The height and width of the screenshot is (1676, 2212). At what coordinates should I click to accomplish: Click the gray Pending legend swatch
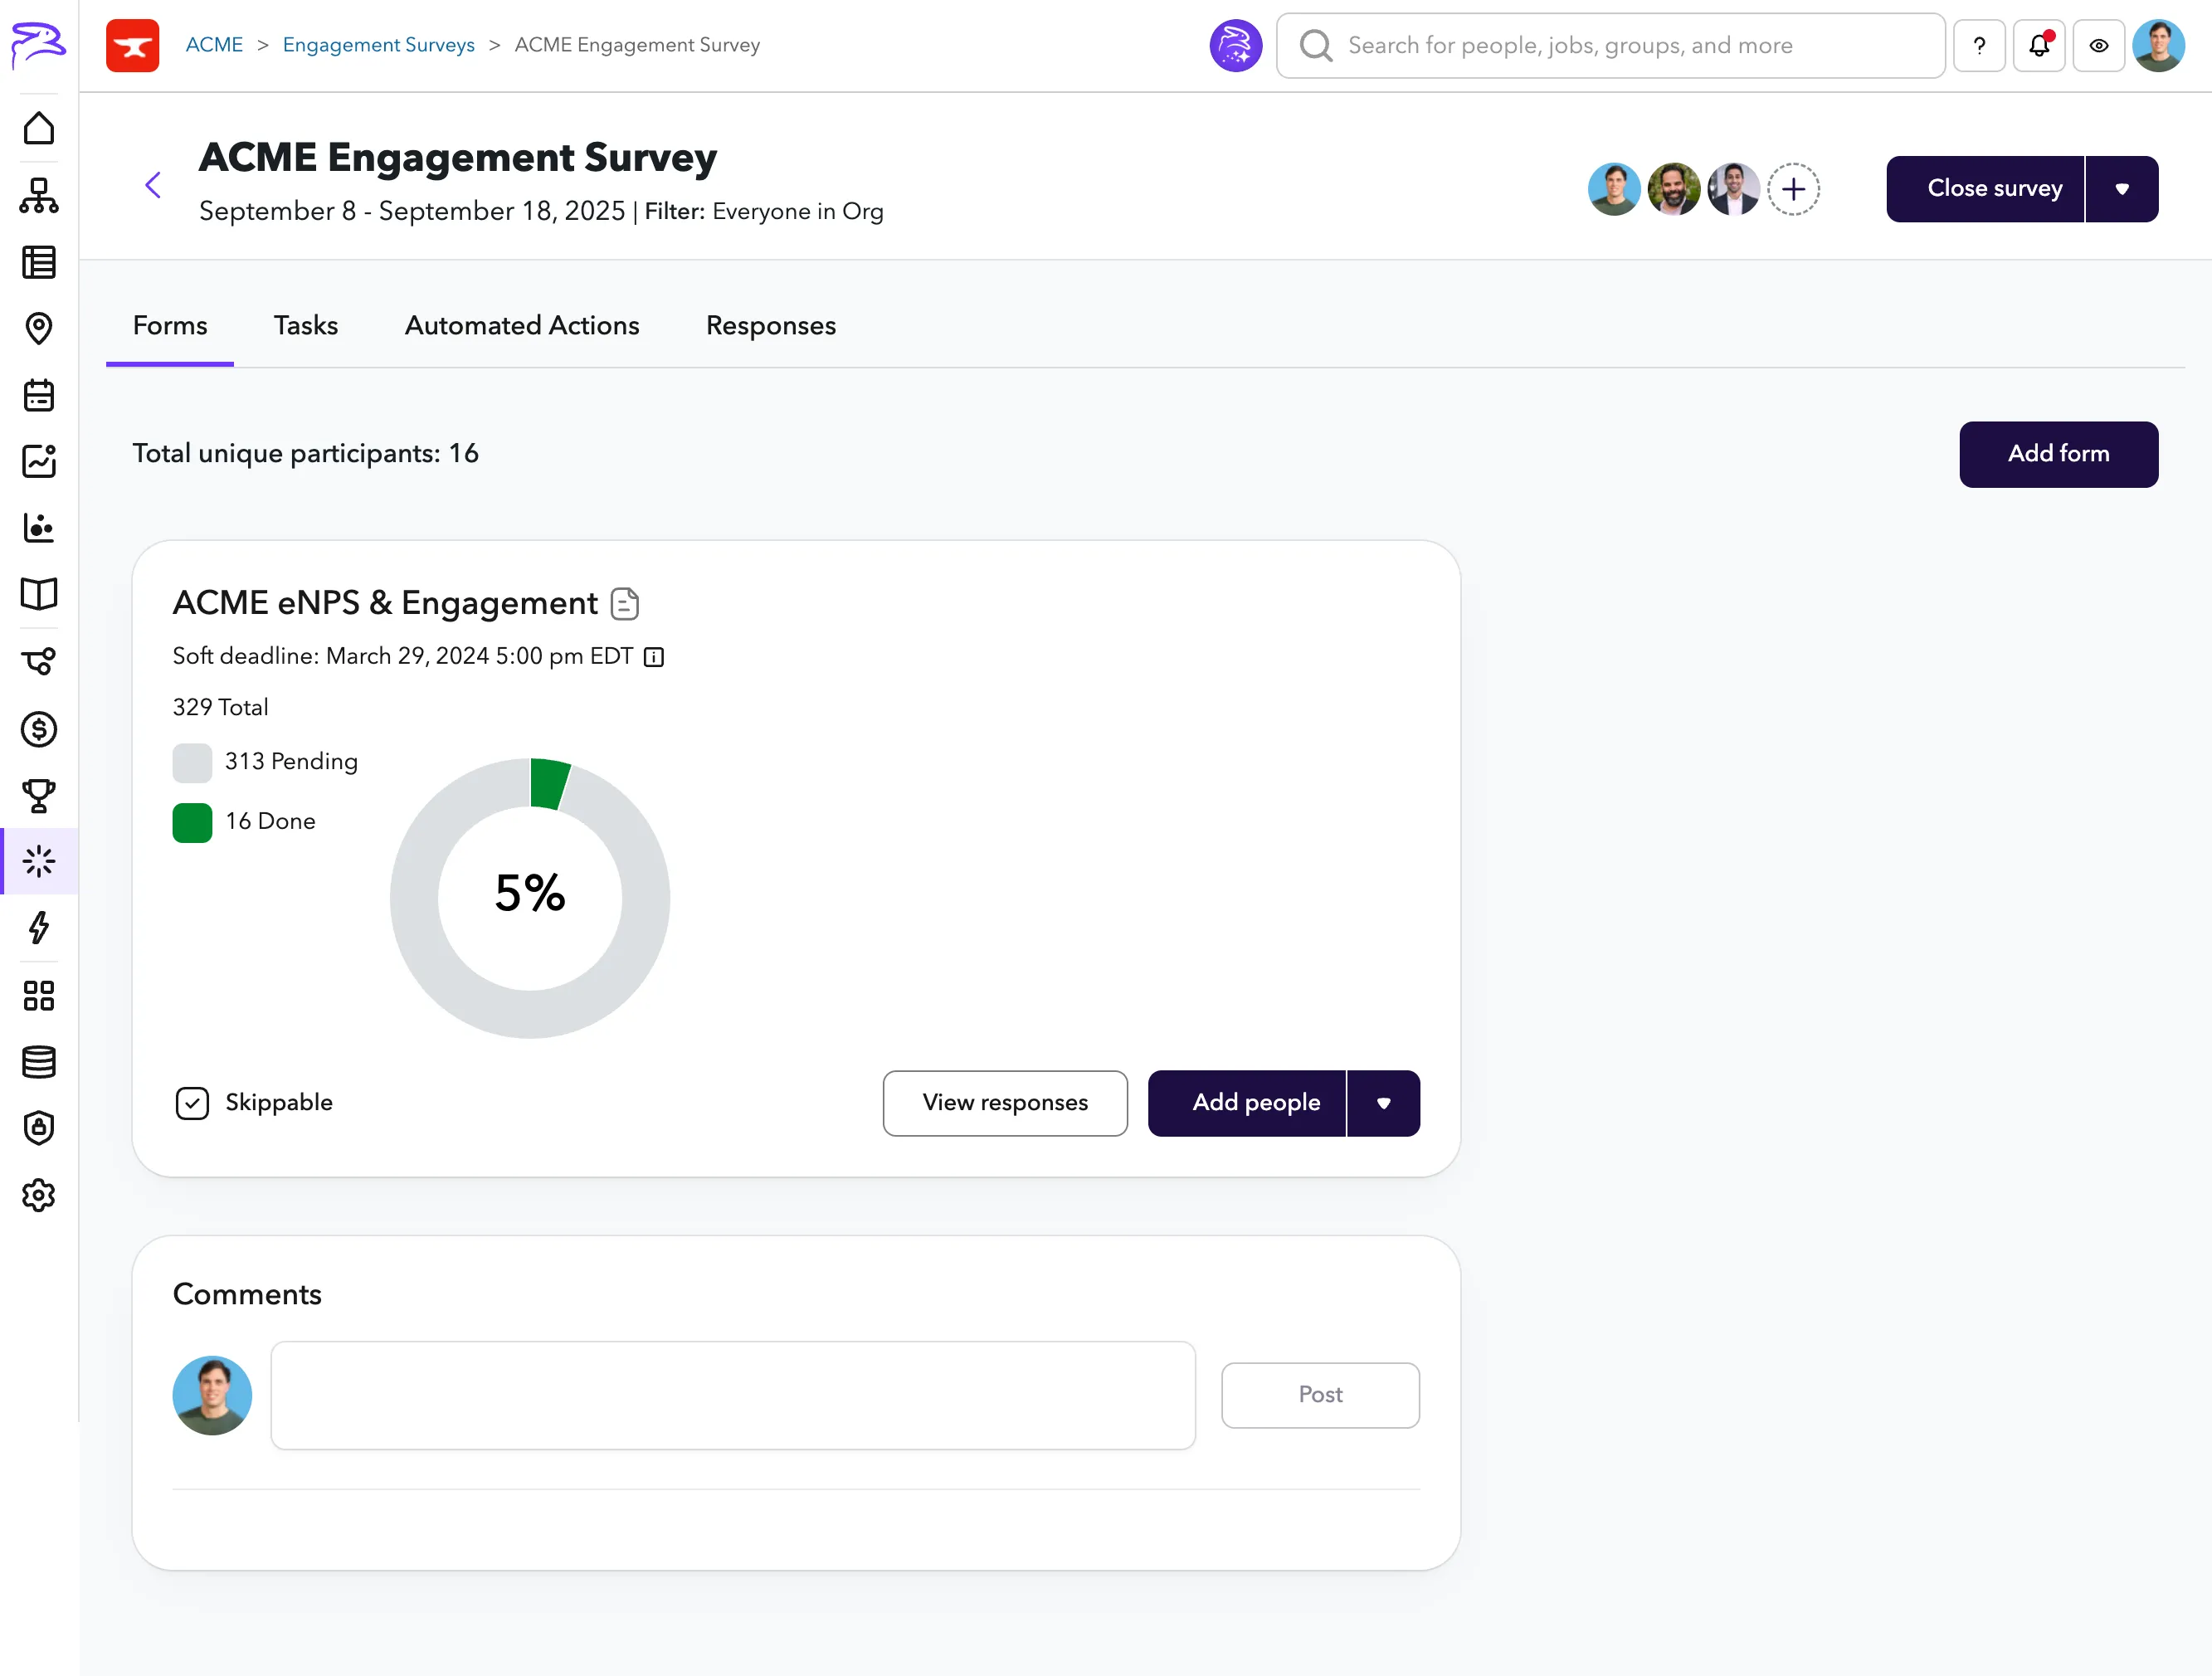192,762
